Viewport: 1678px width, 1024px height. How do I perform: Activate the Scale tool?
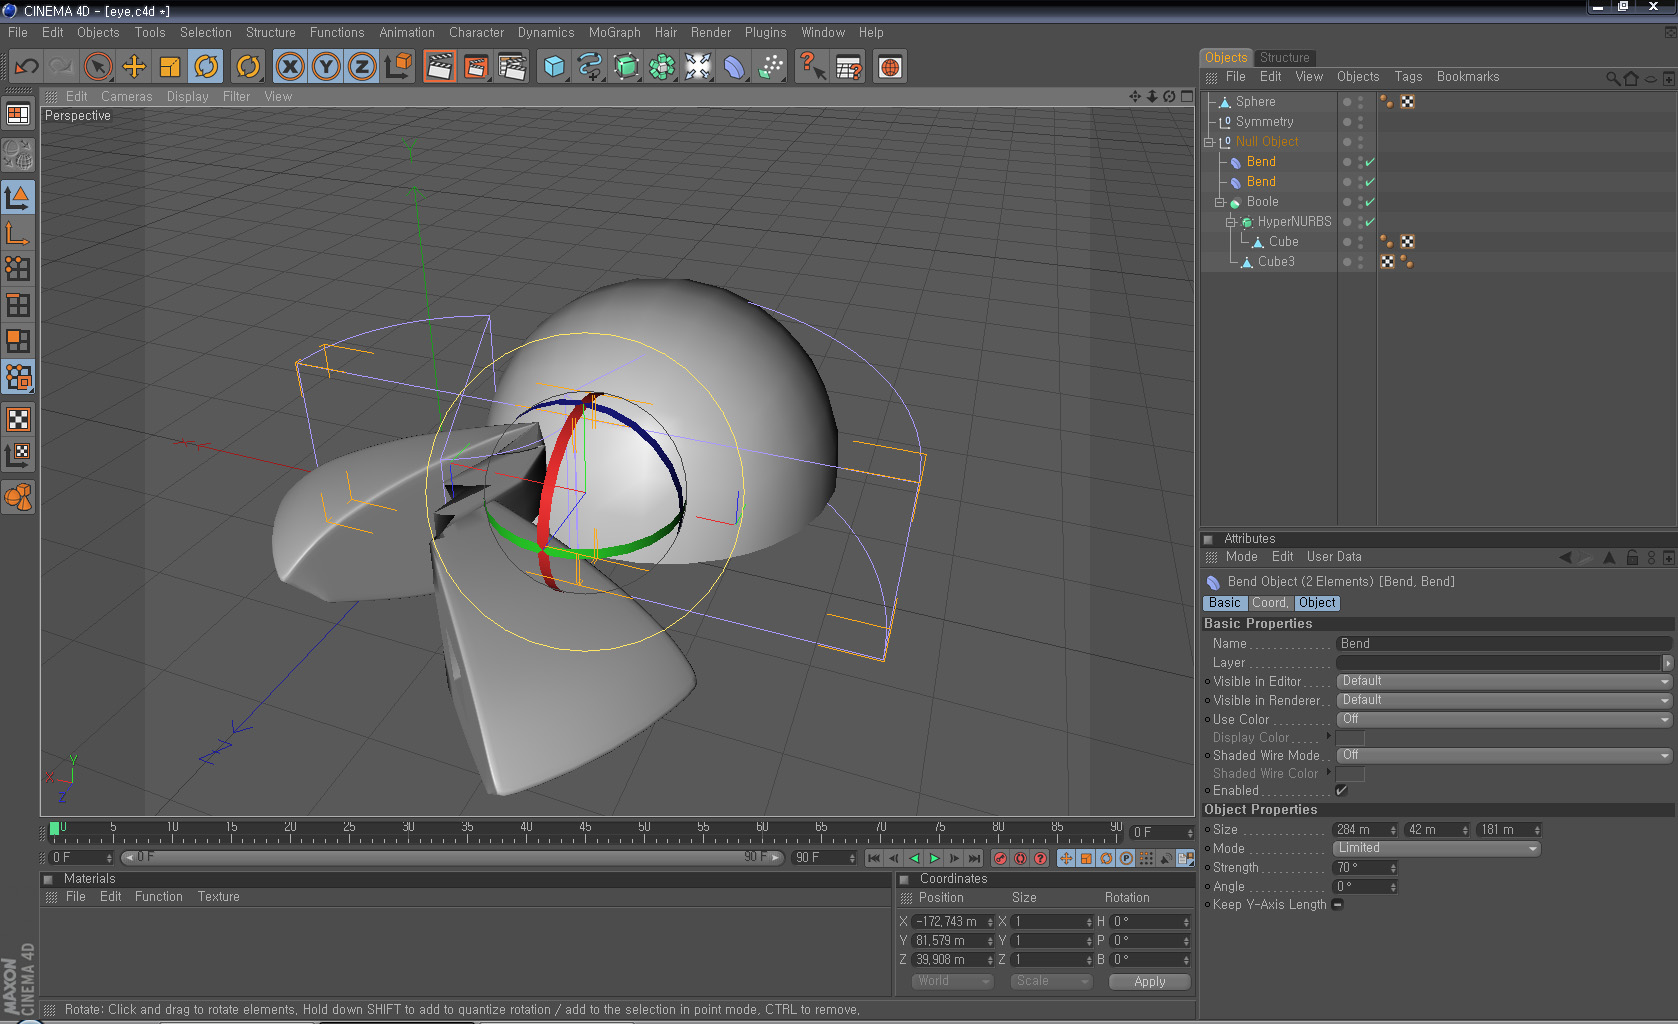coord(170,67)
